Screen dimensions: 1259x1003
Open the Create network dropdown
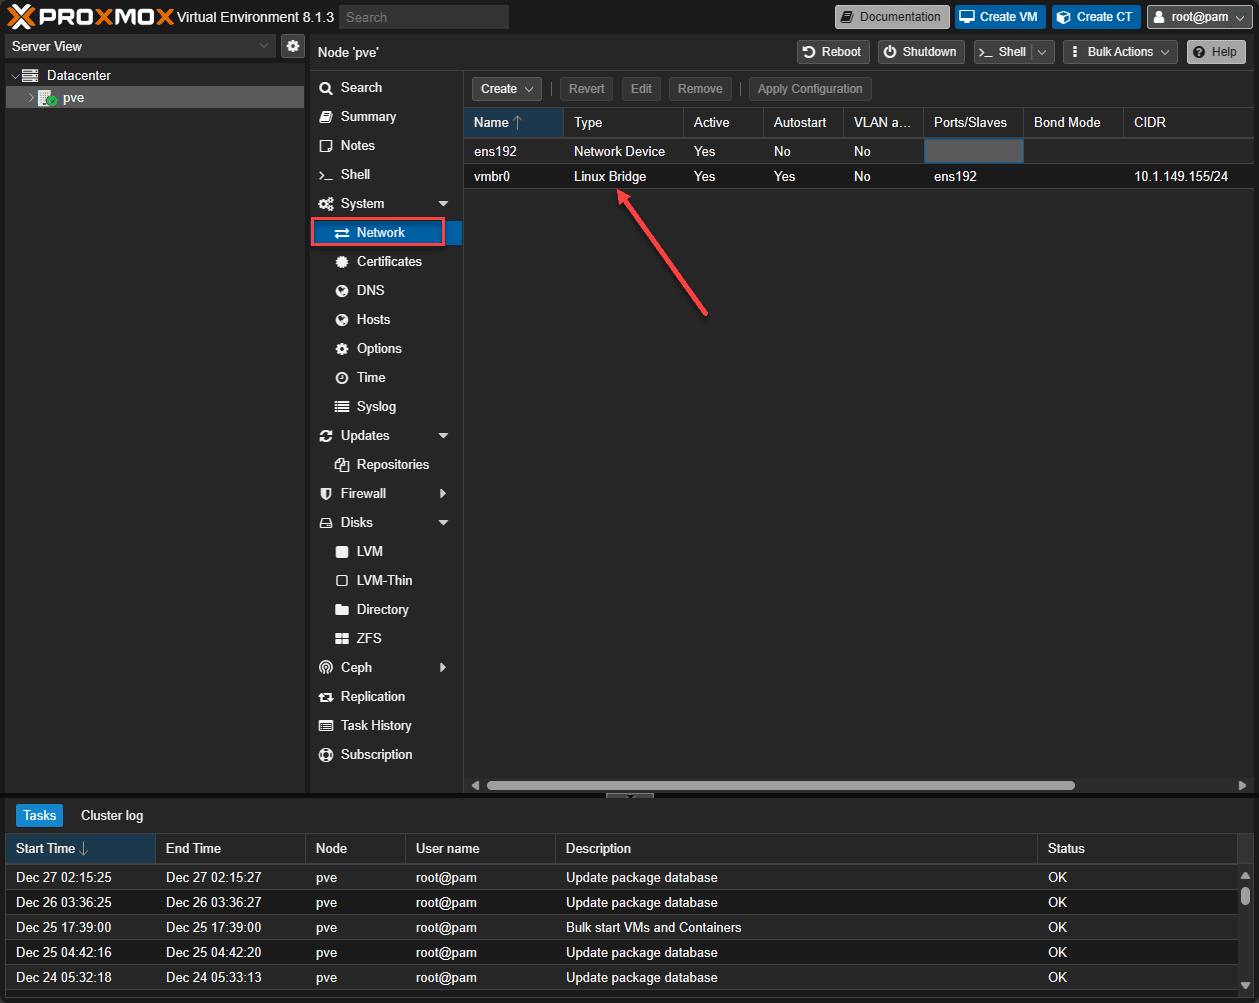[507, 89]
